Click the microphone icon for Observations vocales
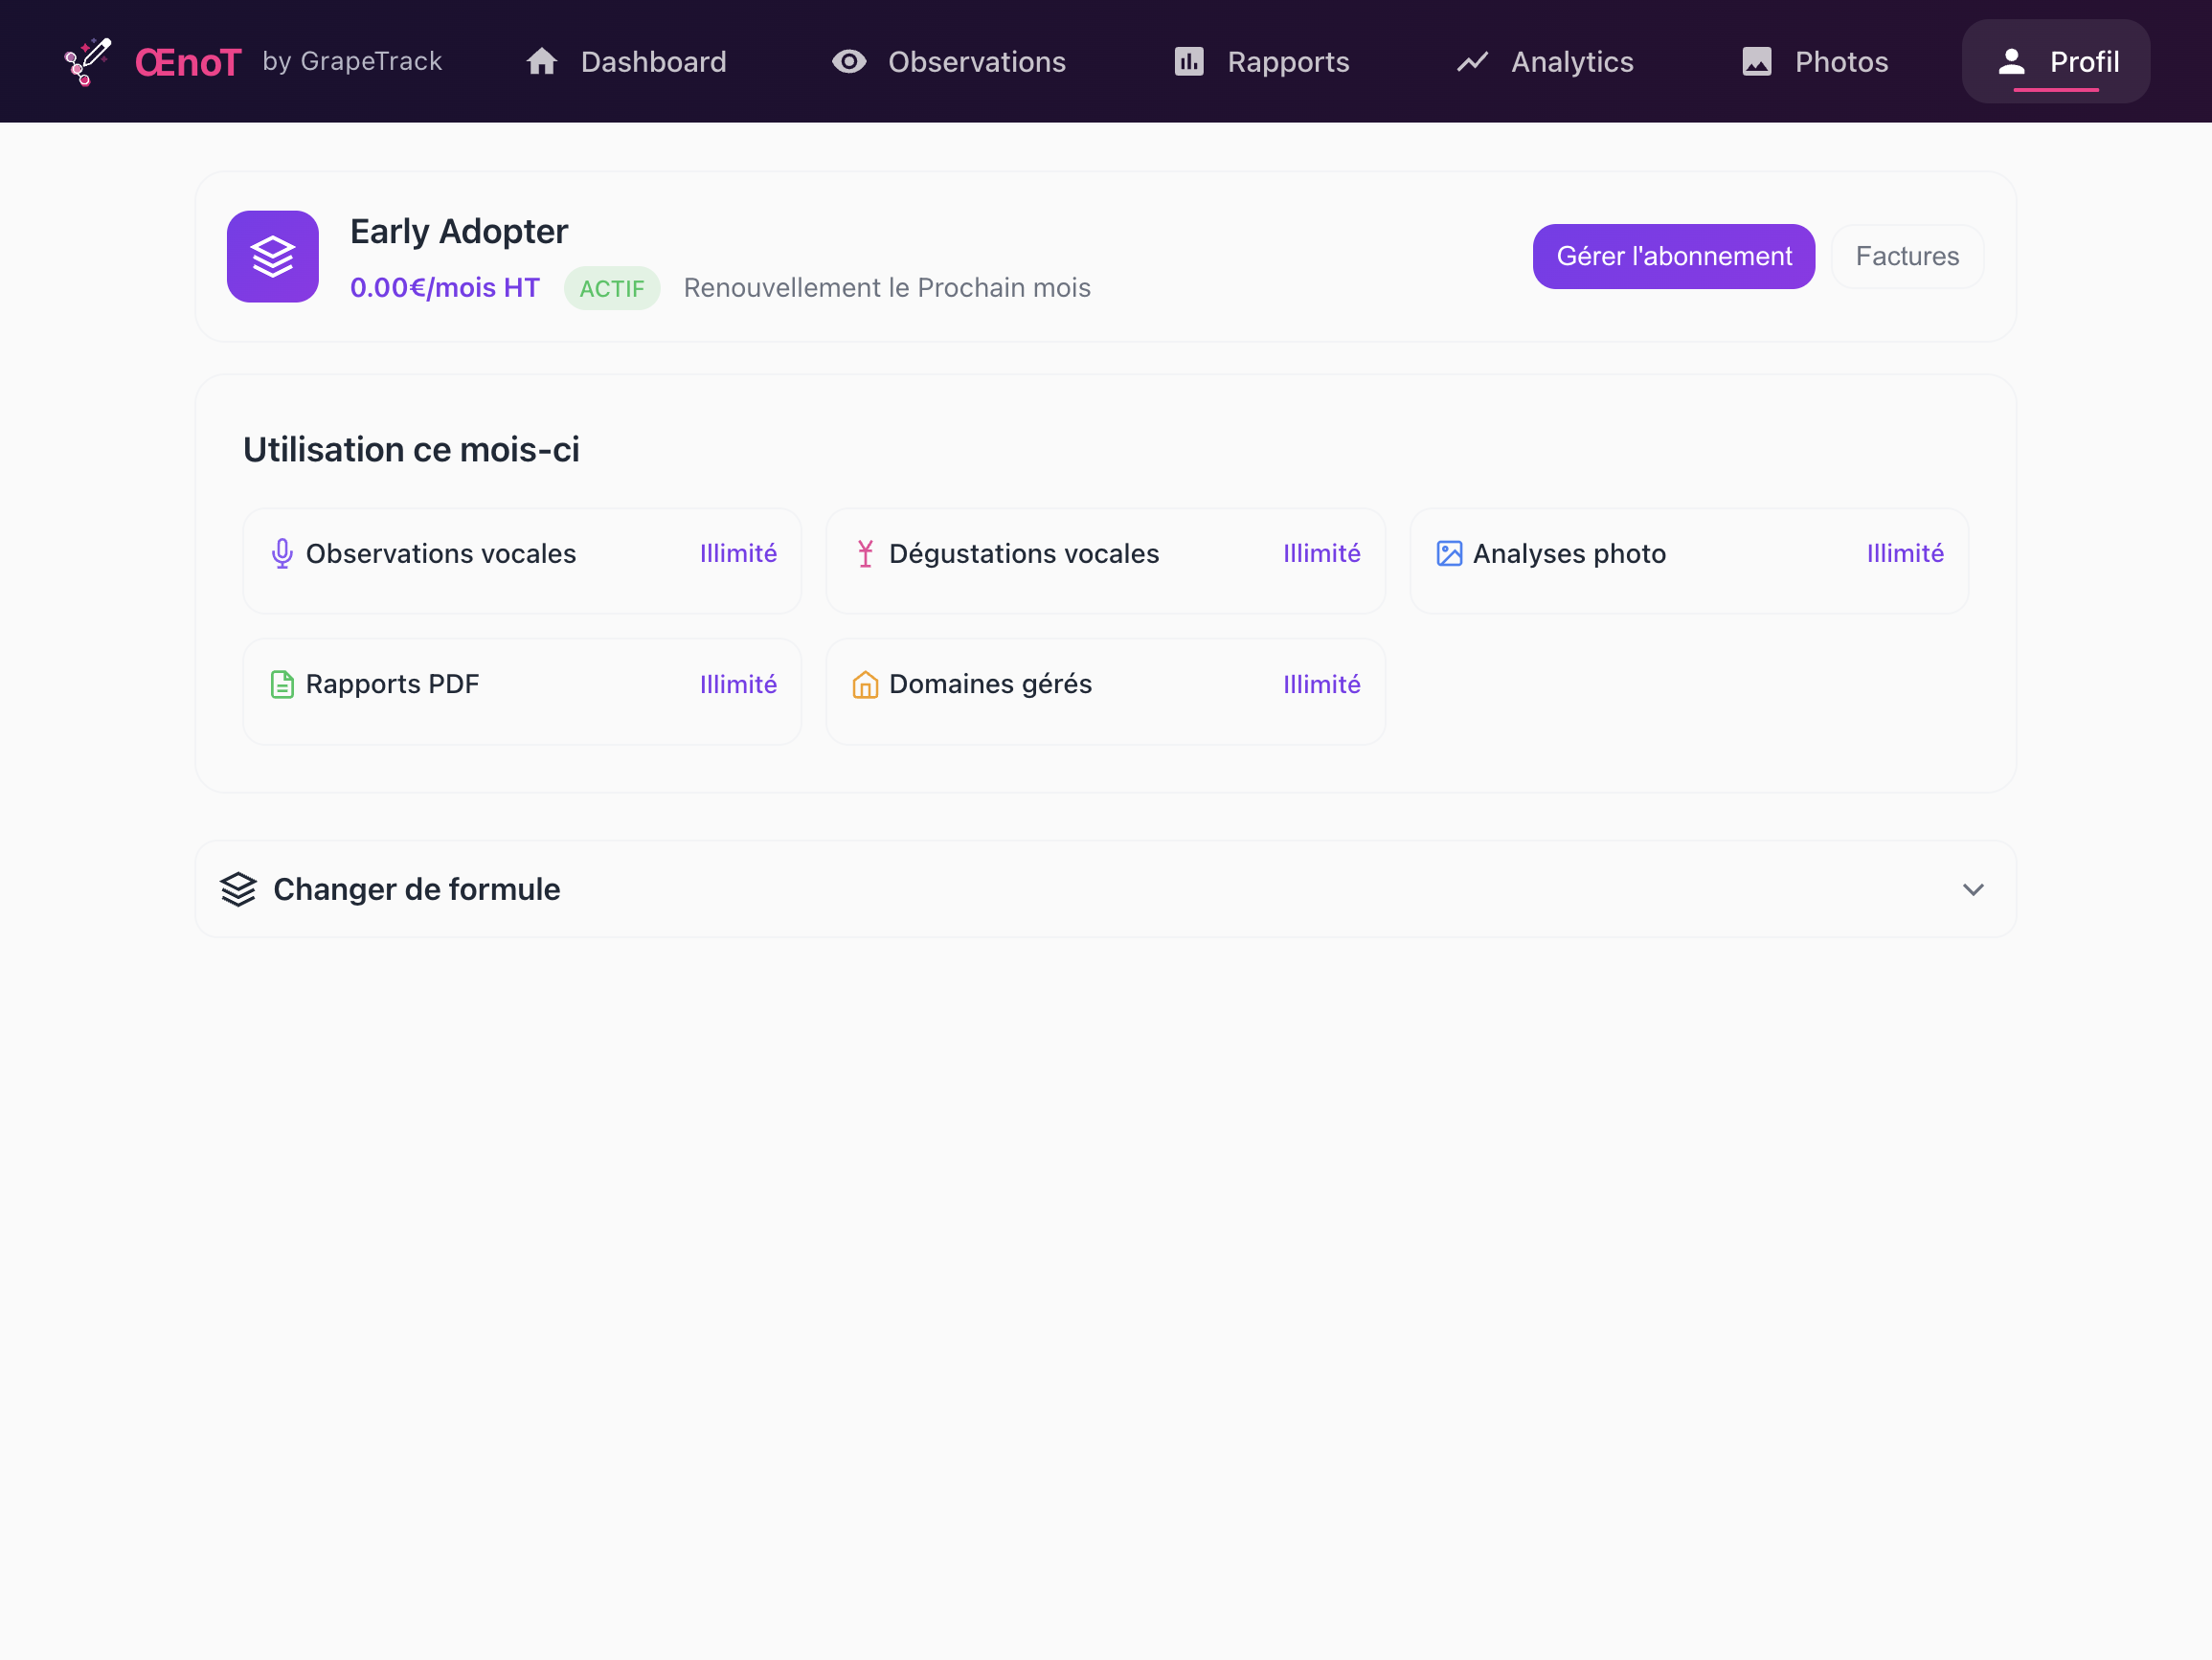2212x1660 pixels. pos(282,553)
